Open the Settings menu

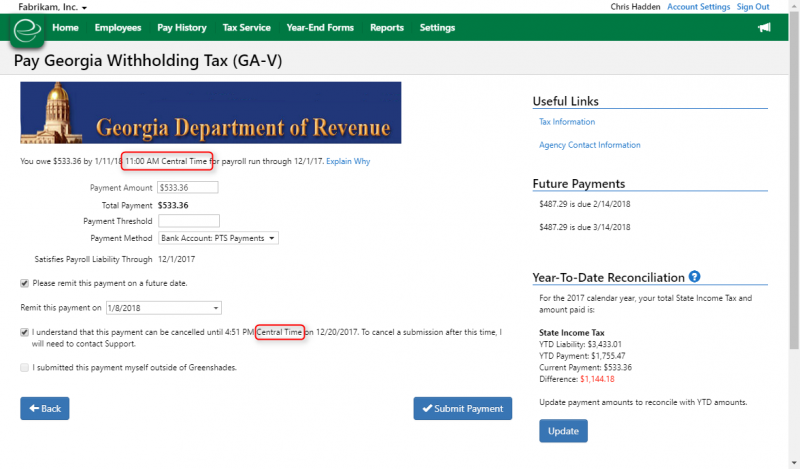(437, 28)
